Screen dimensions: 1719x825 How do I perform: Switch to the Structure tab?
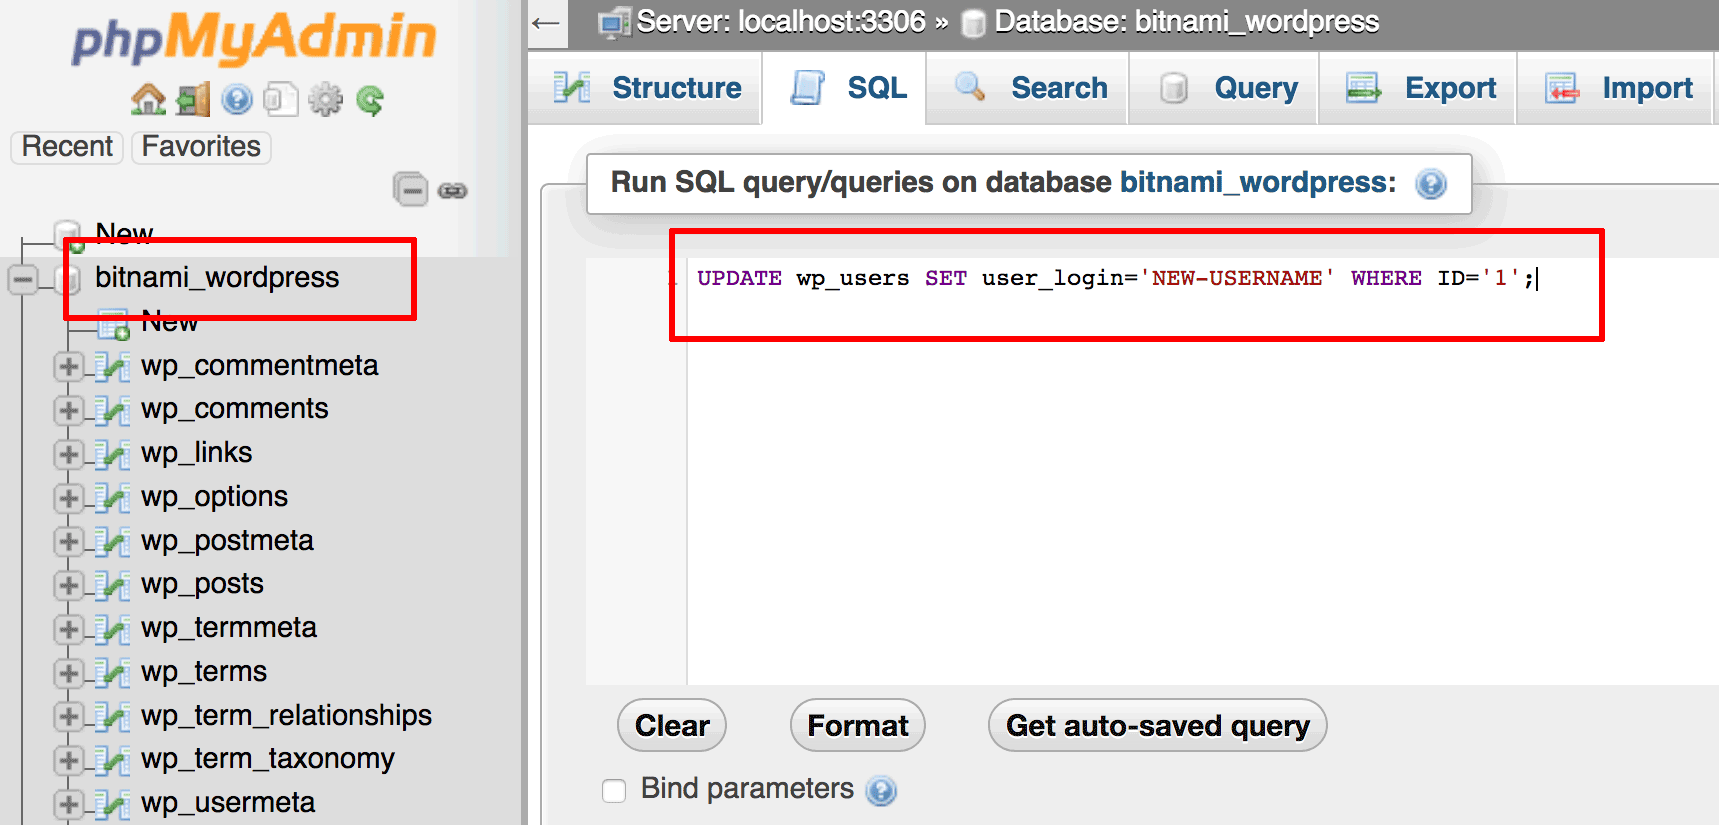click(x=646, y=88)
